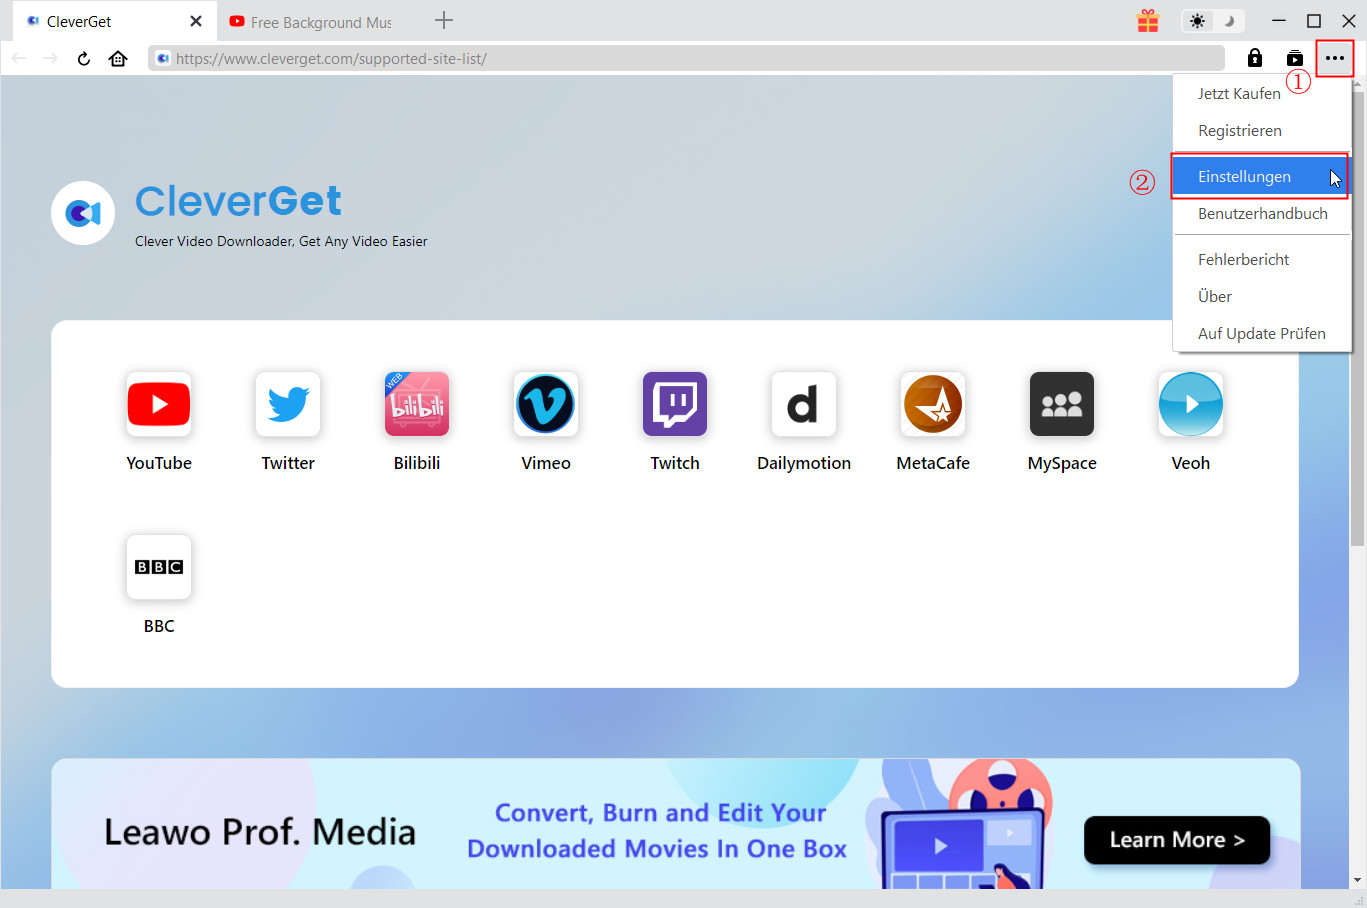Screen dimensions: 1367x908
Task: Select Einstellungen from the menu
Action: click(1244, 177)
